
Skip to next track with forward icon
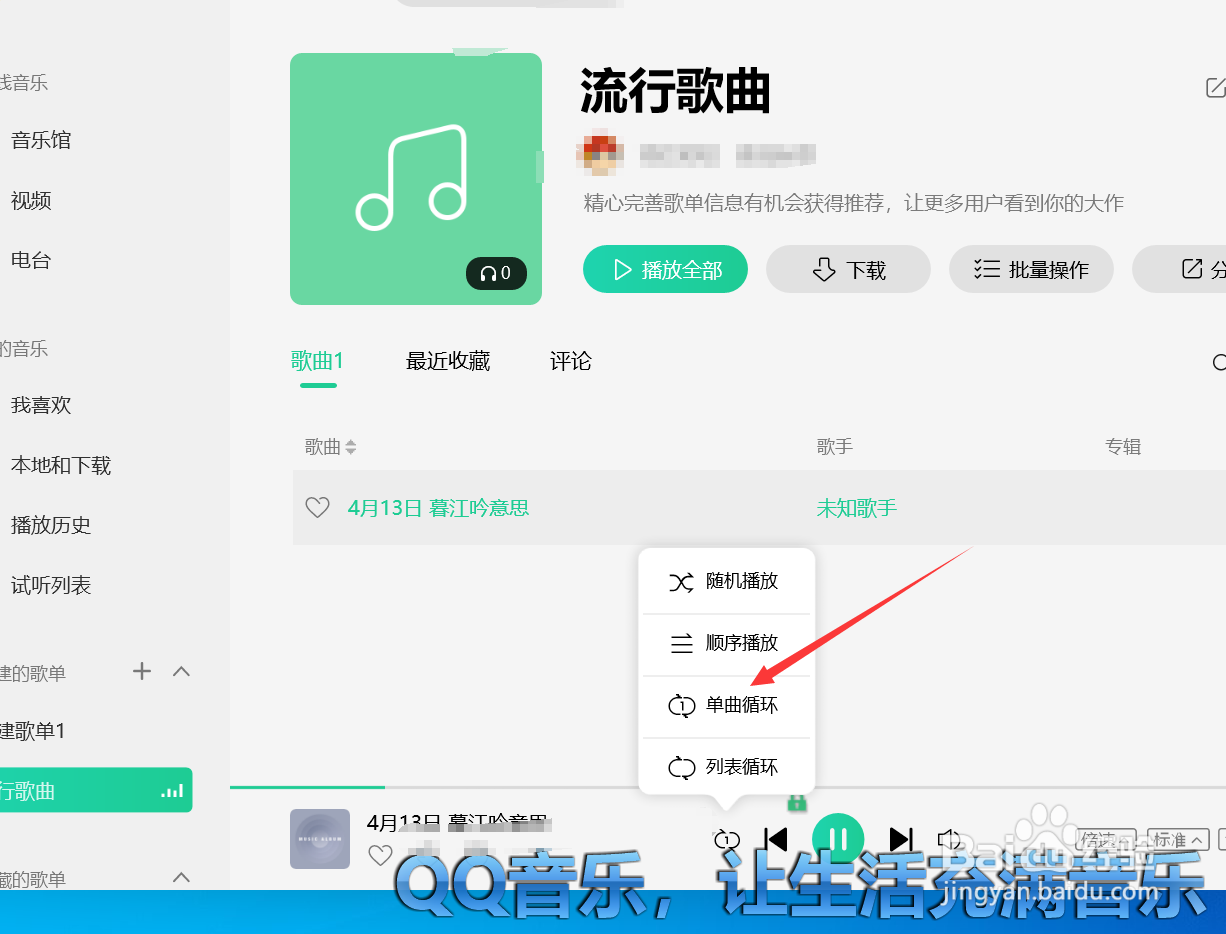coord(901,839)
